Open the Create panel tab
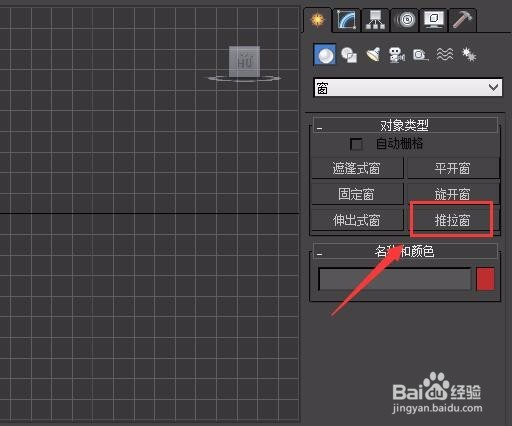 click(318, 20)
